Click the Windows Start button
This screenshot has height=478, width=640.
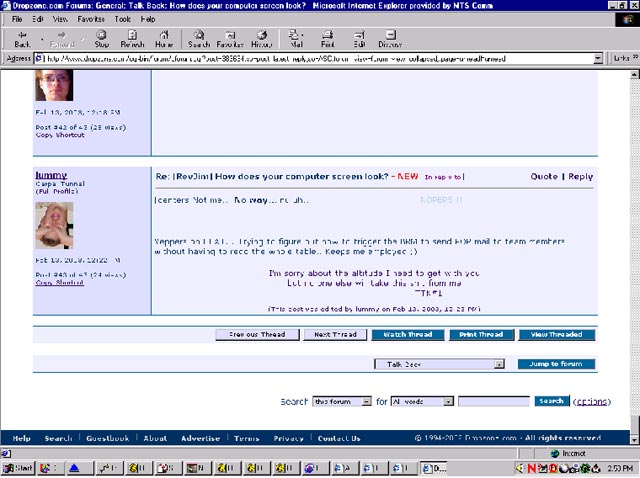(x=18, y=468)
